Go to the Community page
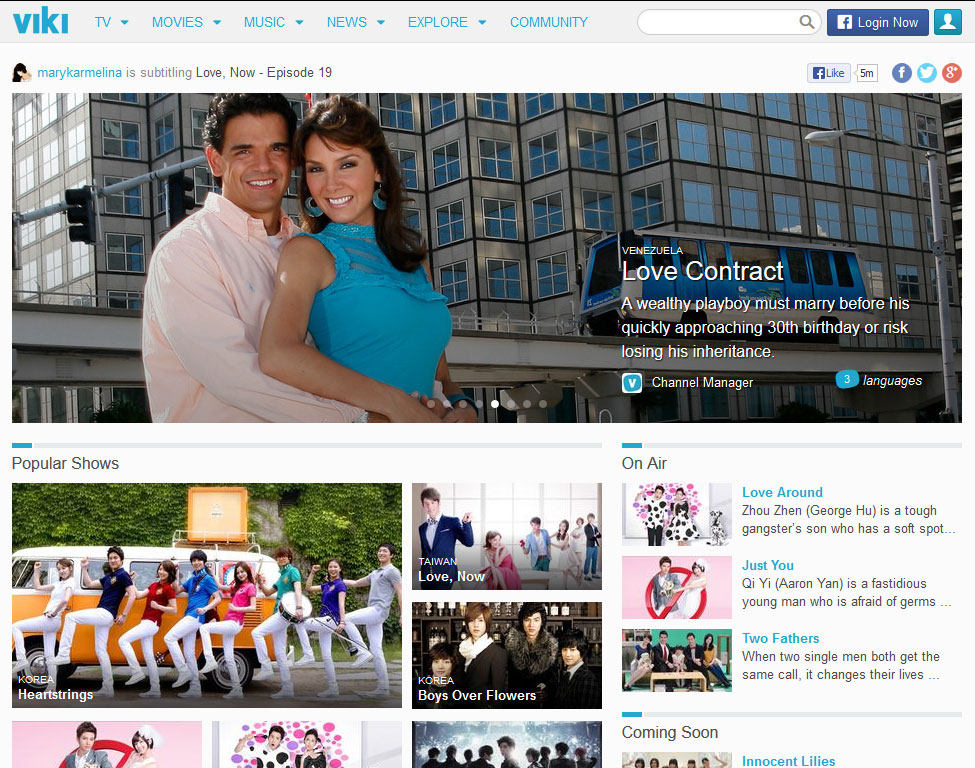The height and width of the screenshot is (768, 975). coord(548,22)
